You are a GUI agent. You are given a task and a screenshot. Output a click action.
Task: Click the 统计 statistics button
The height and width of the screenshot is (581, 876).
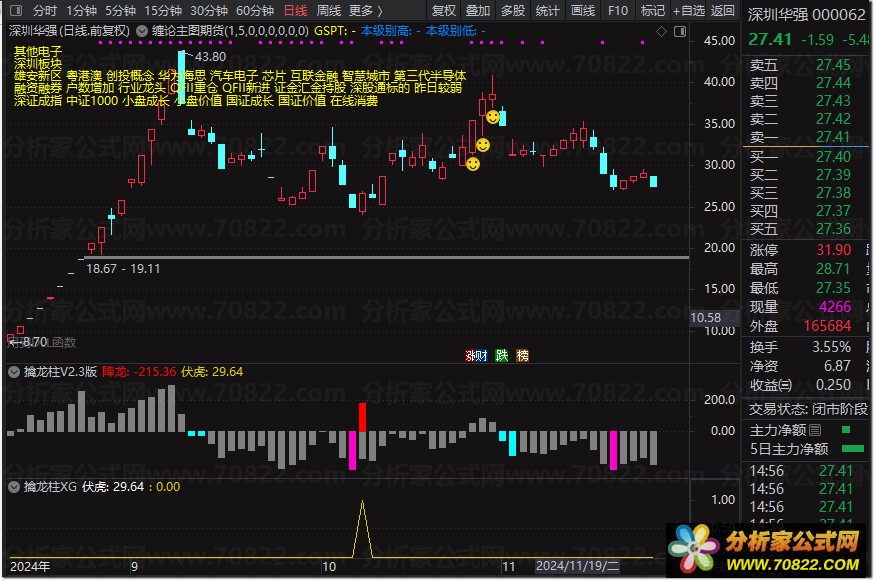[547, 11]
